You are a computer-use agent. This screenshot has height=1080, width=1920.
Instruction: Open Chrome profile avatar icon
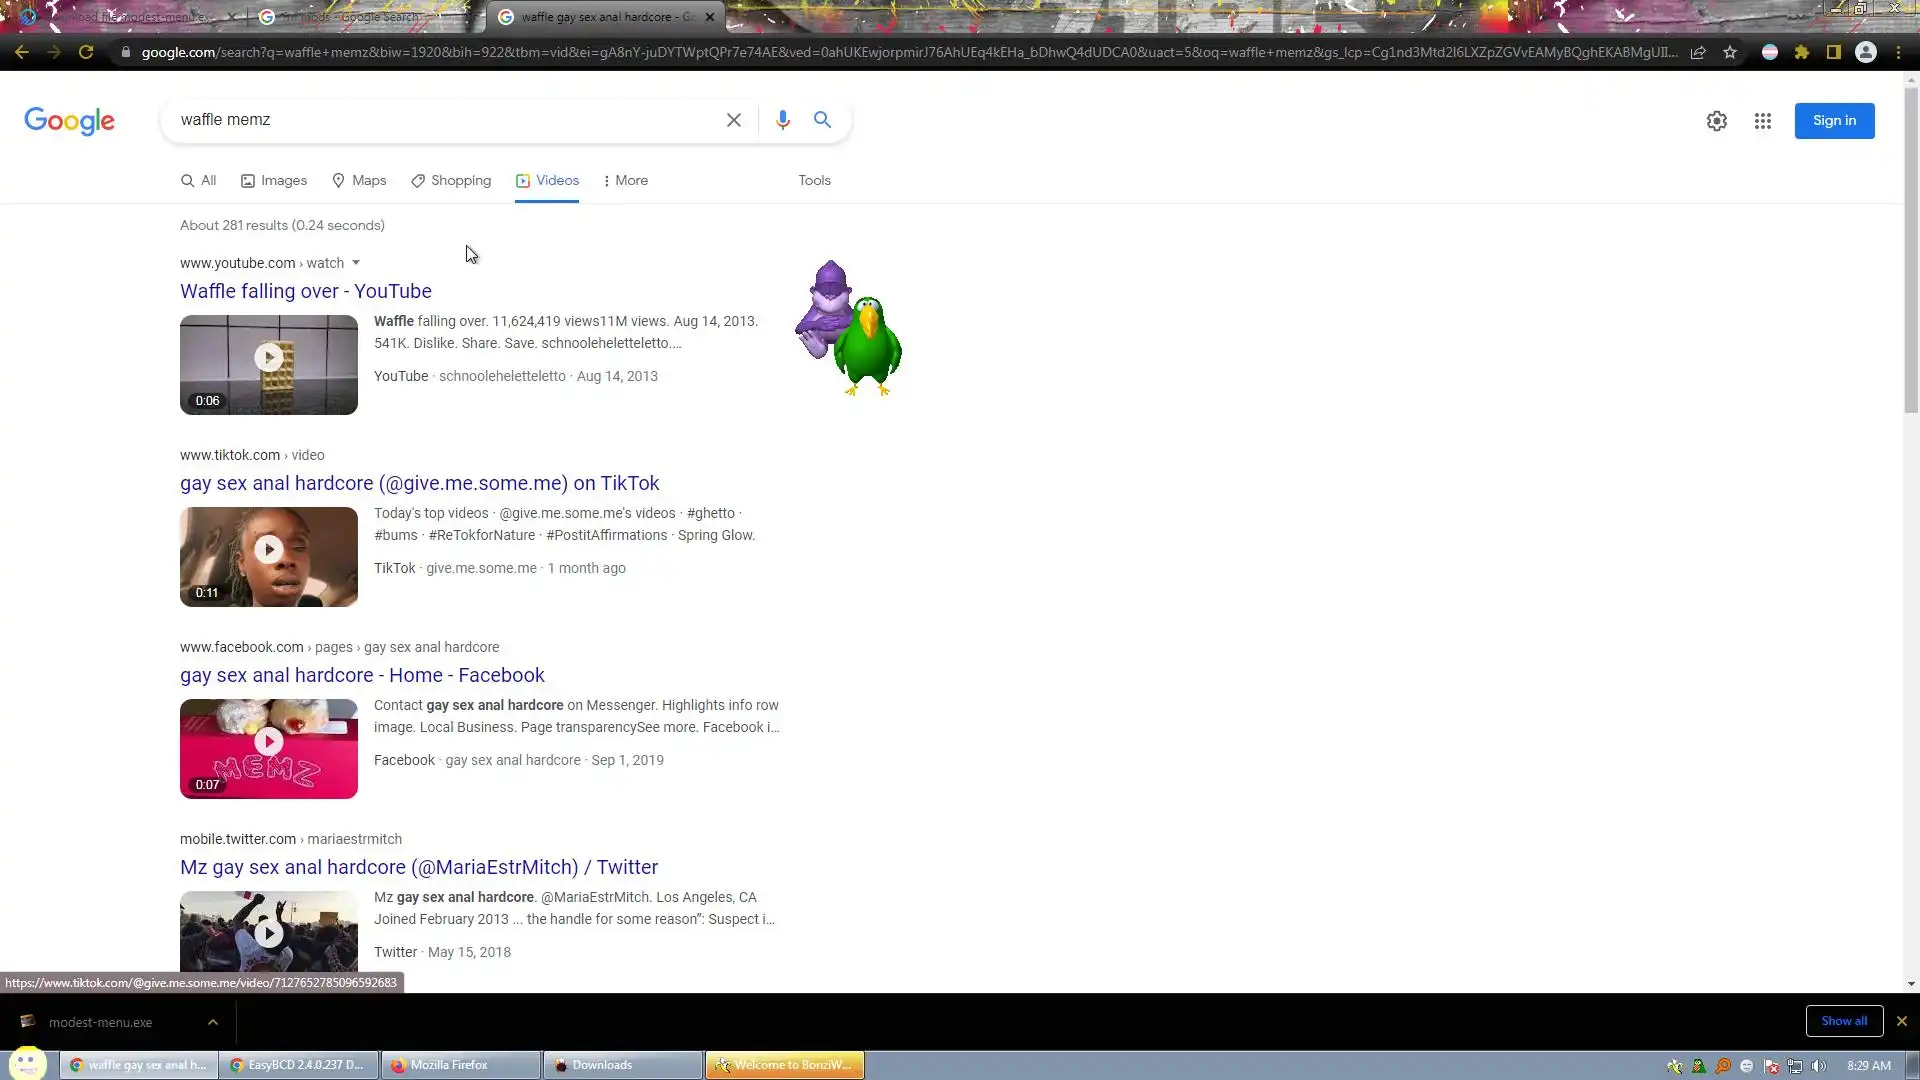(1865, 52)
